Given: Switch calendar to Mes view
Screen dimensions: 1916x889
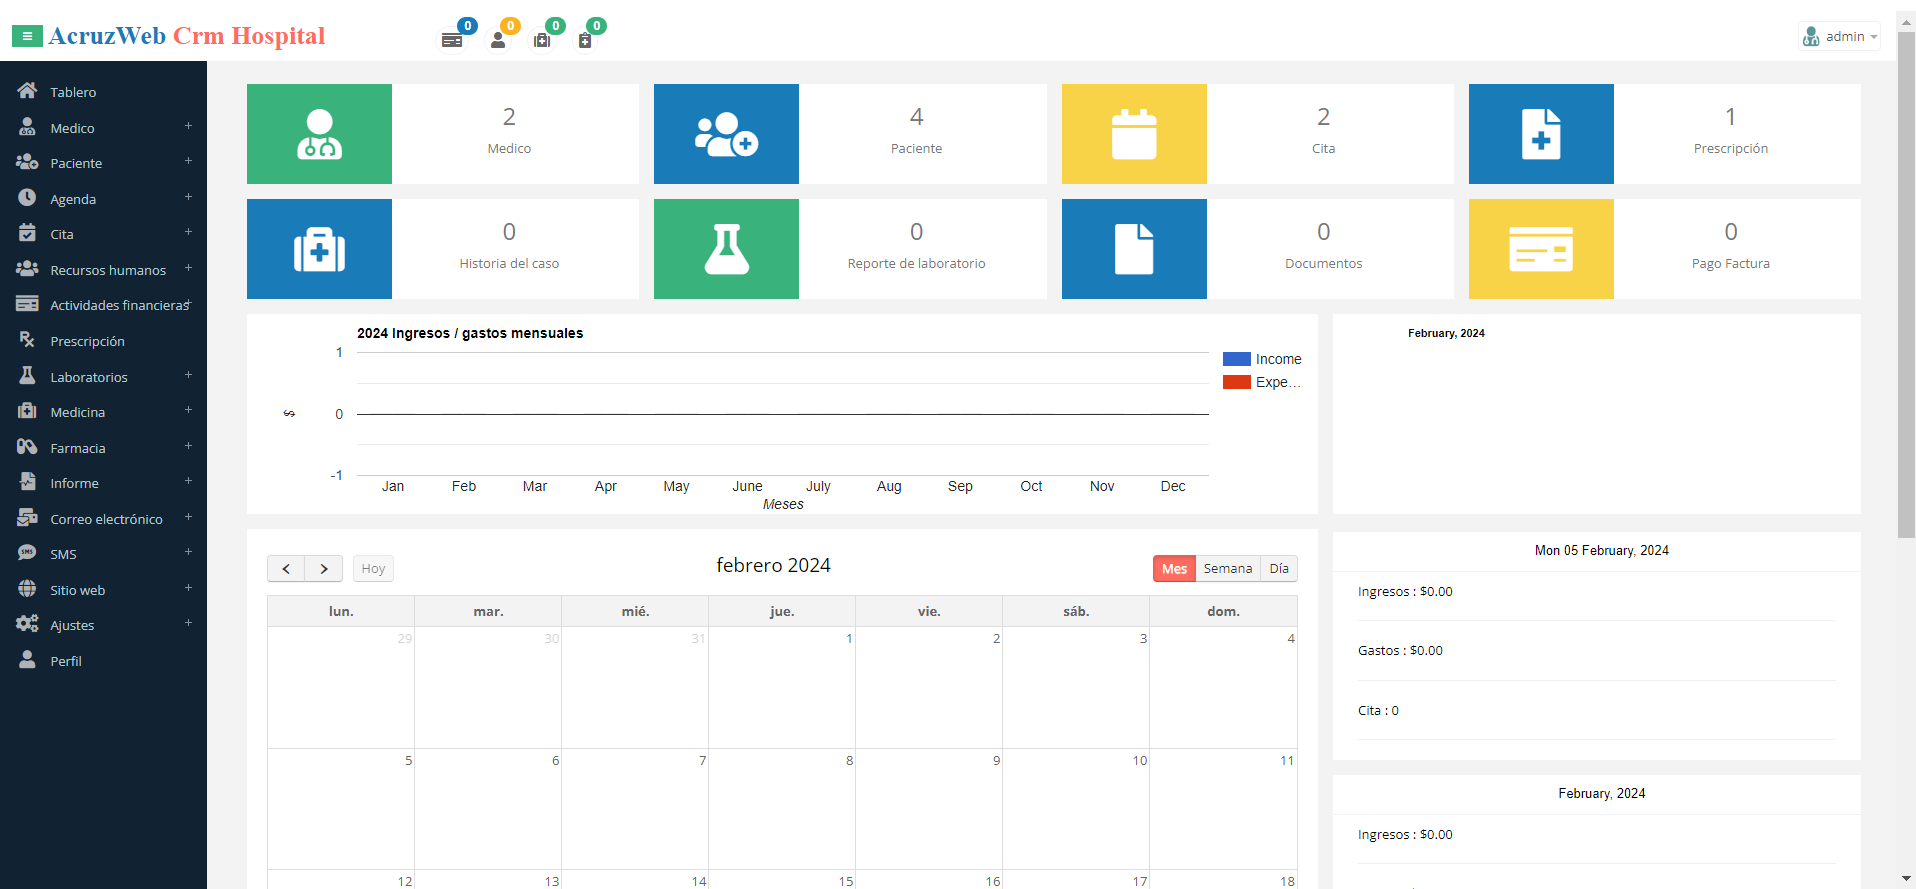Looking at the screenshot, I should 1174,568.
